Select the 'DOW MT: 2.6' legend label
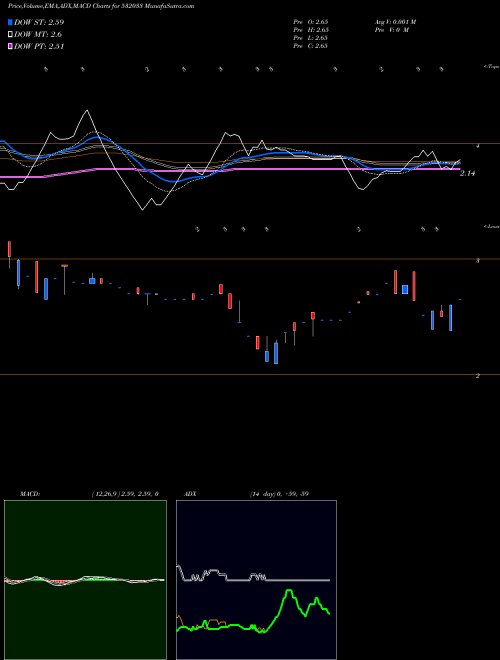The width and height of the screenshot is (500, 660). [x=38, y=35]
